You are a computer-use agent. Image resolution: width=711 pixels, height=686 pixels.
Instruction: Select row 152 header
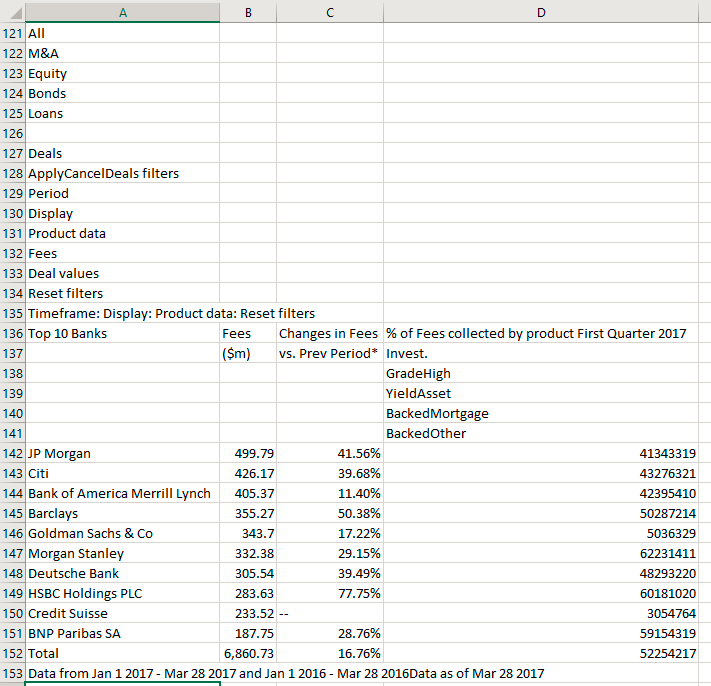click(x=13, y=653)
